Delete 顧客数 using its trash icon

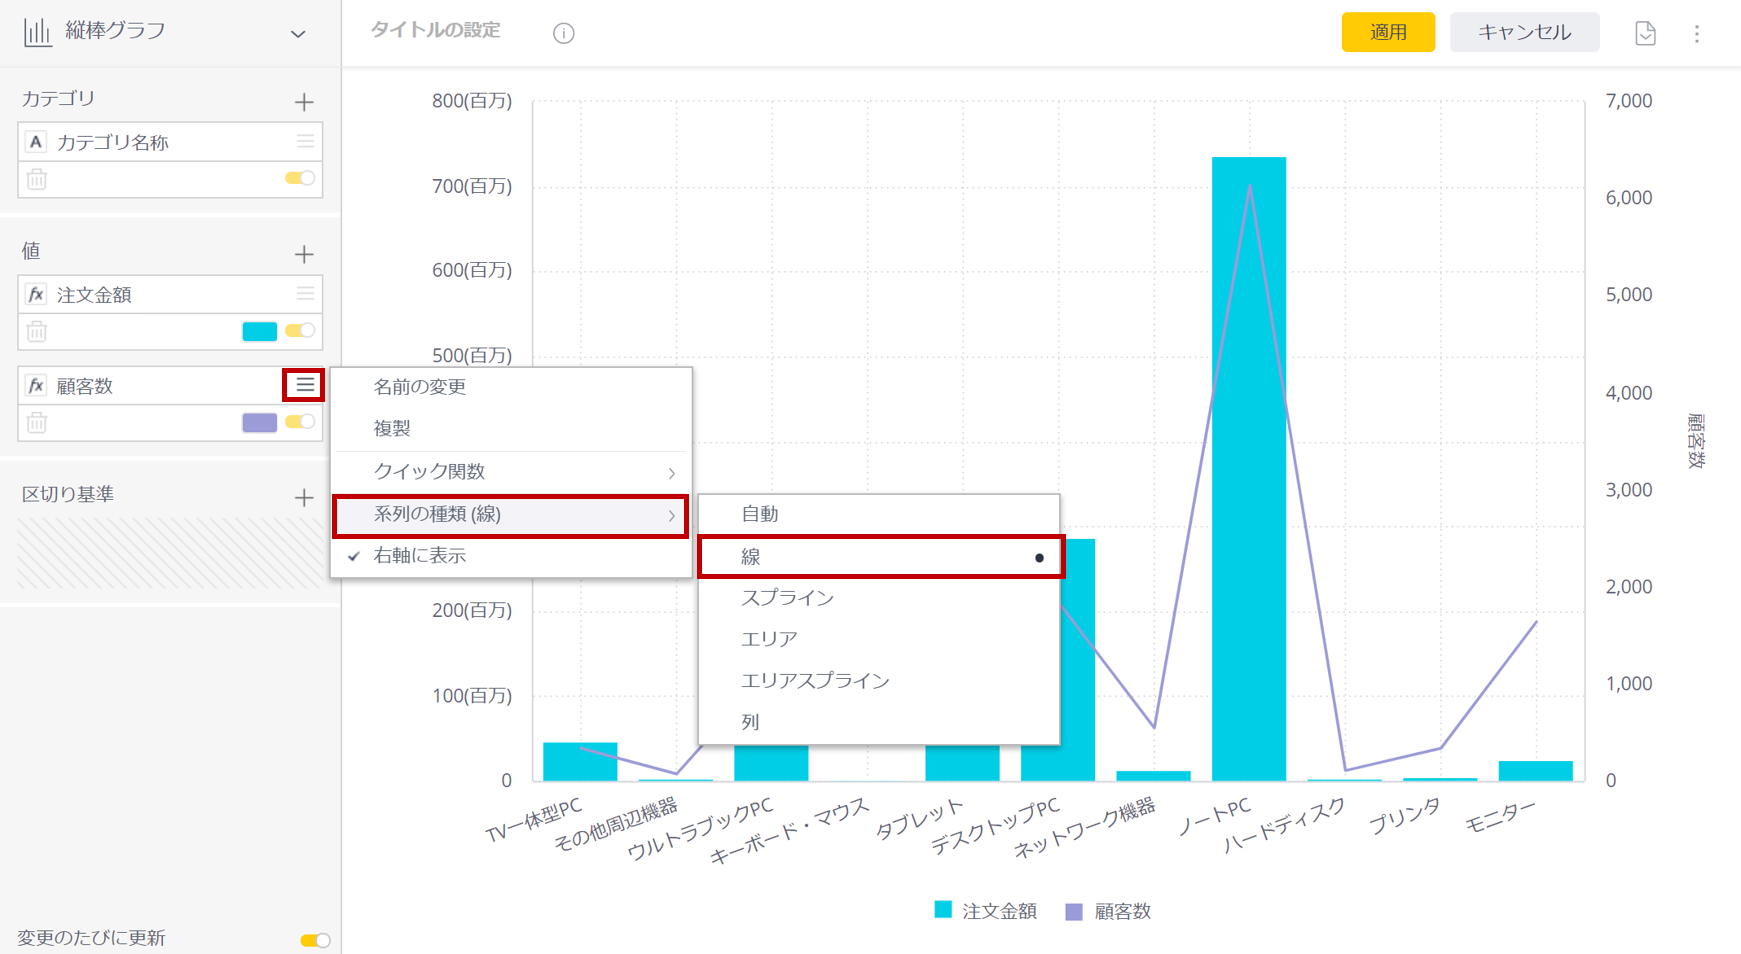point(37,422)
